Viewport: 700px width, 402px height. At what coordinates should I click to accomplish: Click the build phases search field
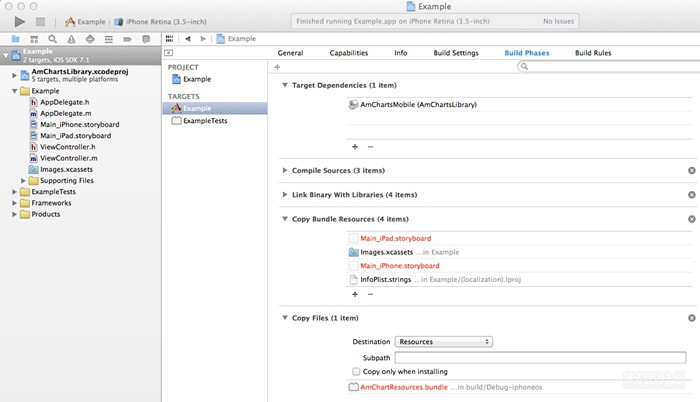608,67
